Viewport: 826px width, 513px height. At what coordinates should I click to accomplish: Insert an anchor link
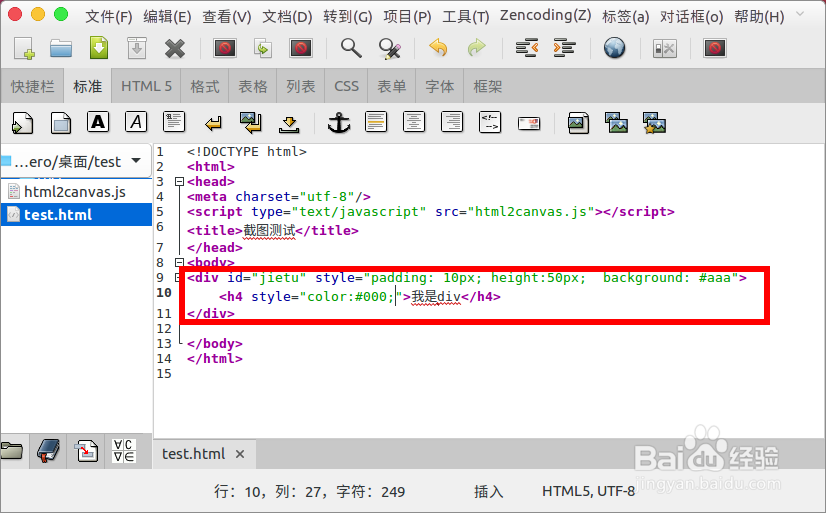click(x=339, y=123)
